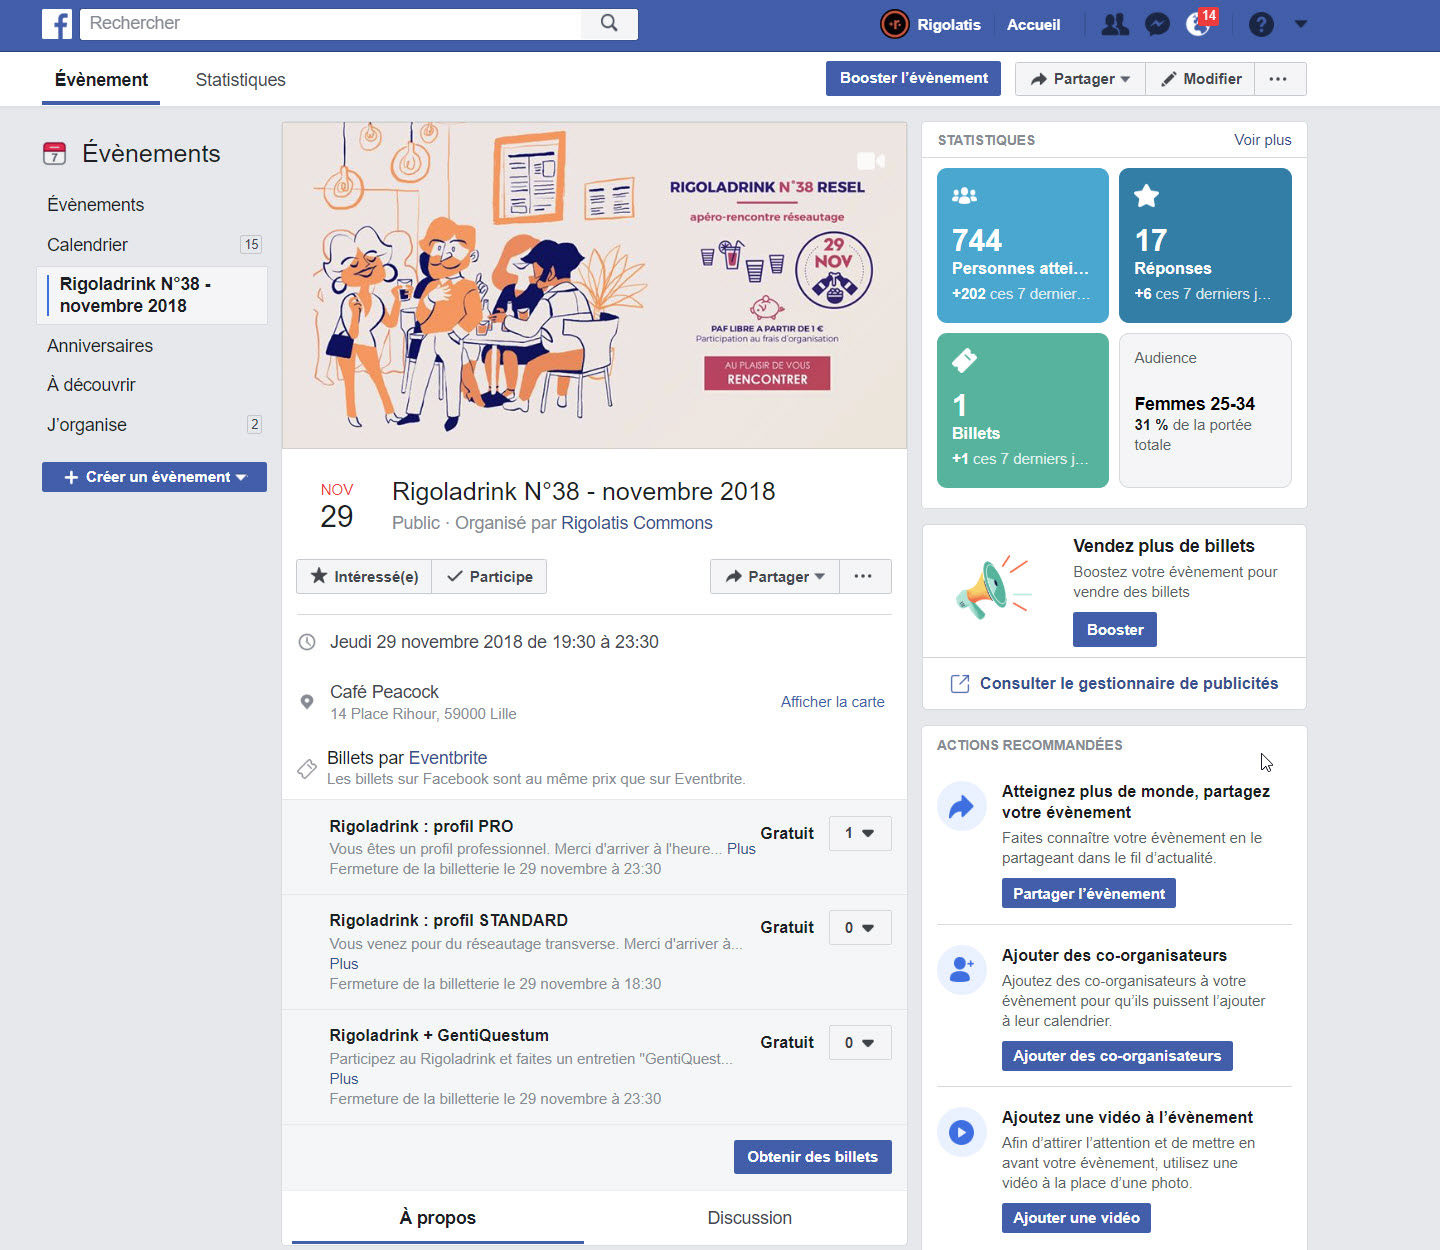Toggle the Intéressé(e) button
This screenshot has width=1440, height=1250.
[x=364, y=577]
